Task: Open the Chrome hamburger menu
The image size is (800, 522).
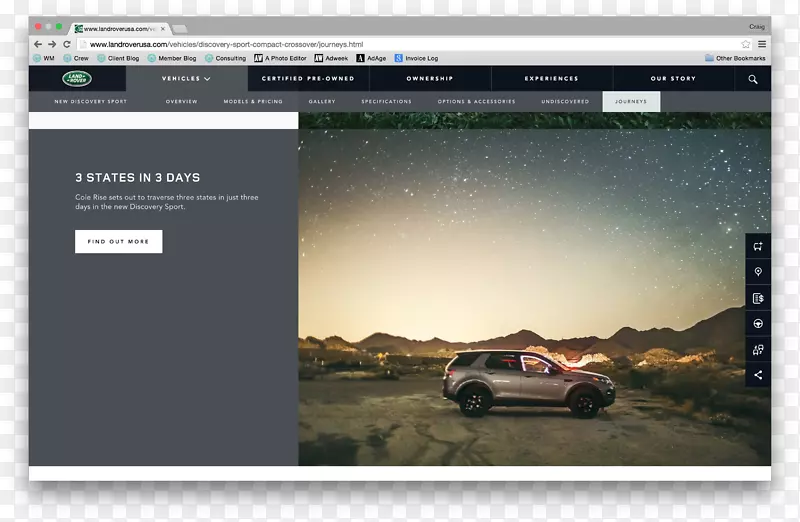Action: (x=762, y=44)
